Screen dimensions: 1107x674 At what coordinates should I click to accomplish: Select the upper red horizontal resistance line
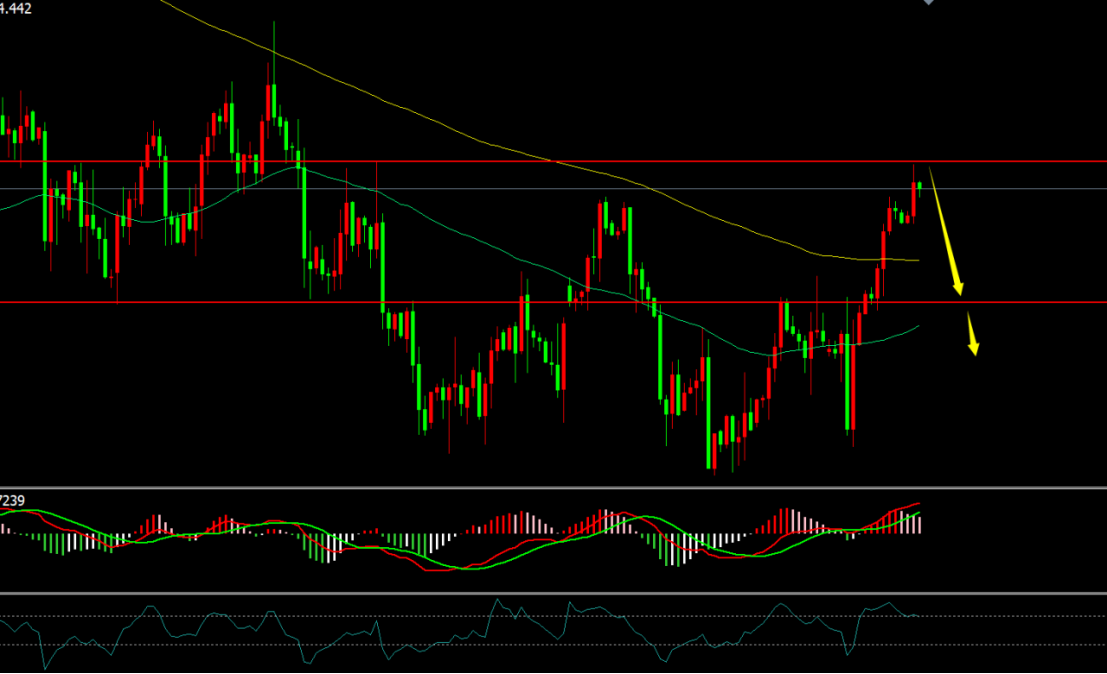click(x=554, y=162)
